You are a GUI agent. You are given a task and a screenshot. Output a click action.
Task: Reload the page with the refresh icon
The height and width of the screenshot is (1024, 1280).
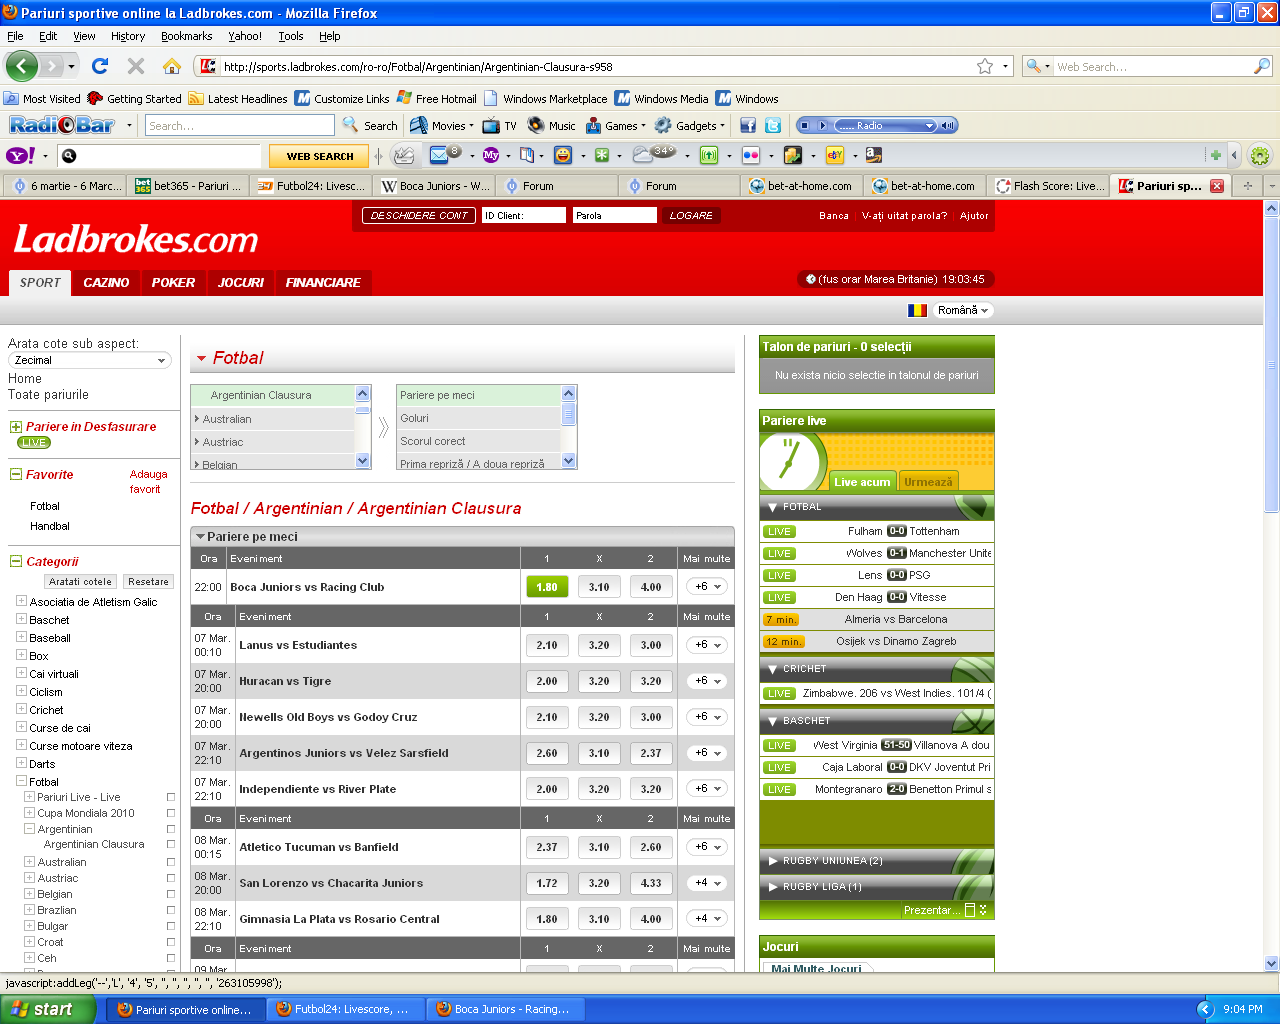100,66
